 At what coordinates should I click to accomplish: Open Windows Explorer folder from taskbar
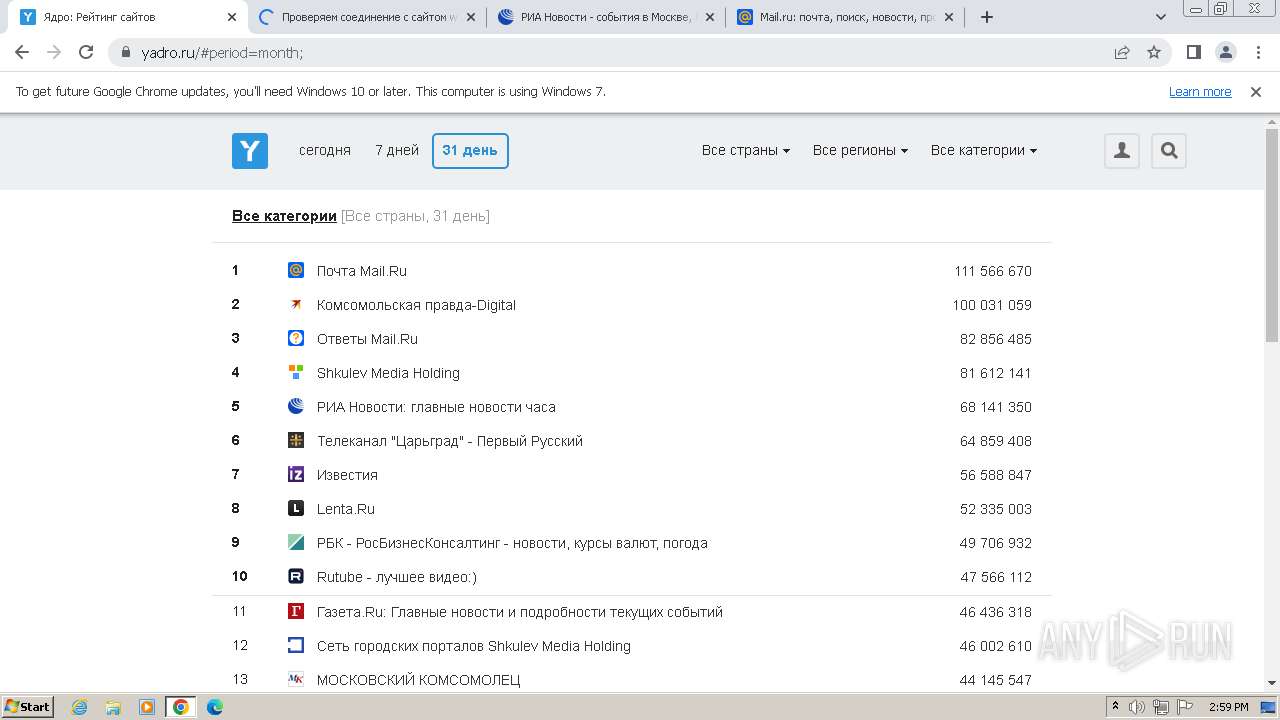pyautogui.click(x=113, y=707)
